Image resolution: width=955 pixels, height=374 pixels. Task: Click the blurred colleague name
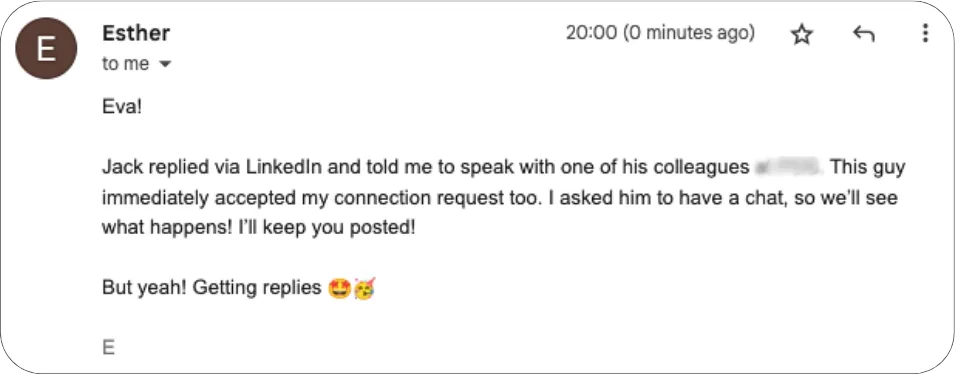coord(789,168)
